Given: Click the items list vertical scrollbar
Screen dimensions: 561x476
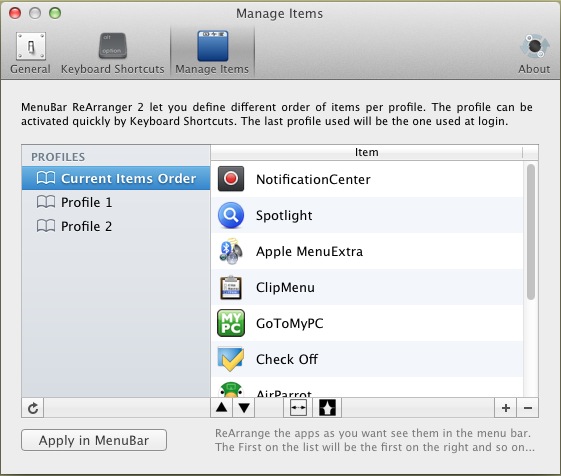Looking at the screenshot, I should click(531, 232).
